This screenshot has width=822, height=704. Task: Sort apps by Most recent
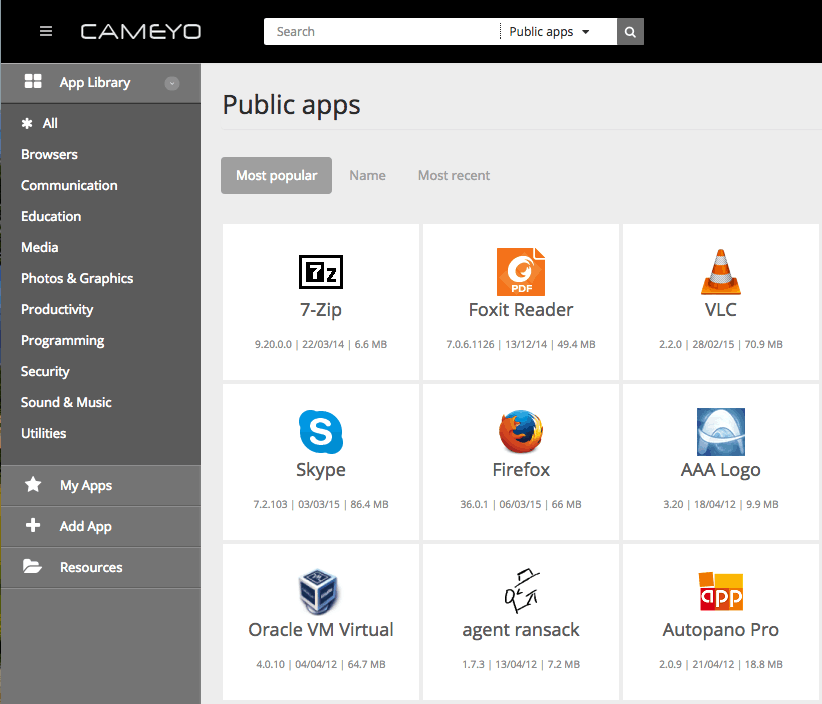454,176
